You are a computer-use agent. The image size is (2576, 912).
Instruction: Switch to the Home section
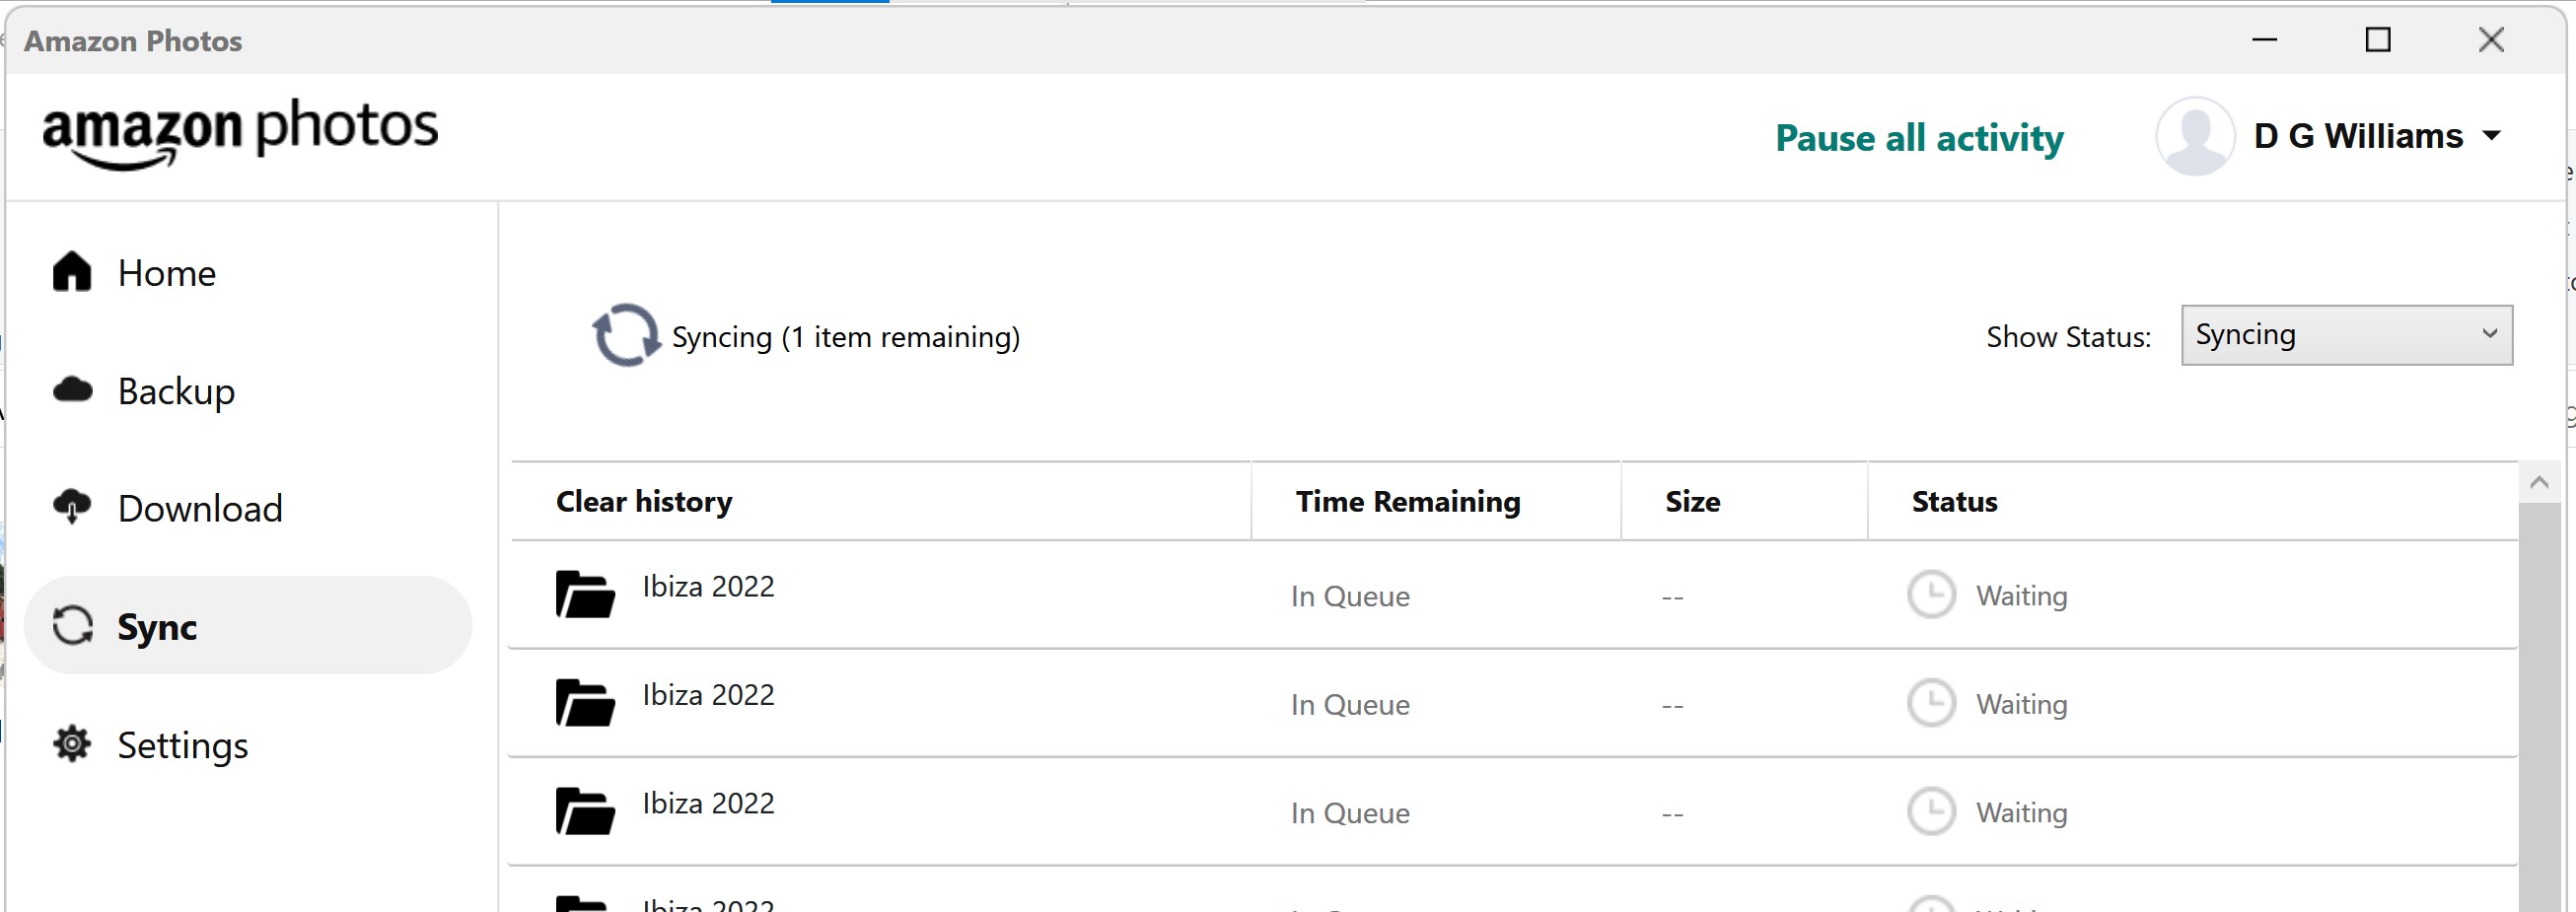point(167,272)
